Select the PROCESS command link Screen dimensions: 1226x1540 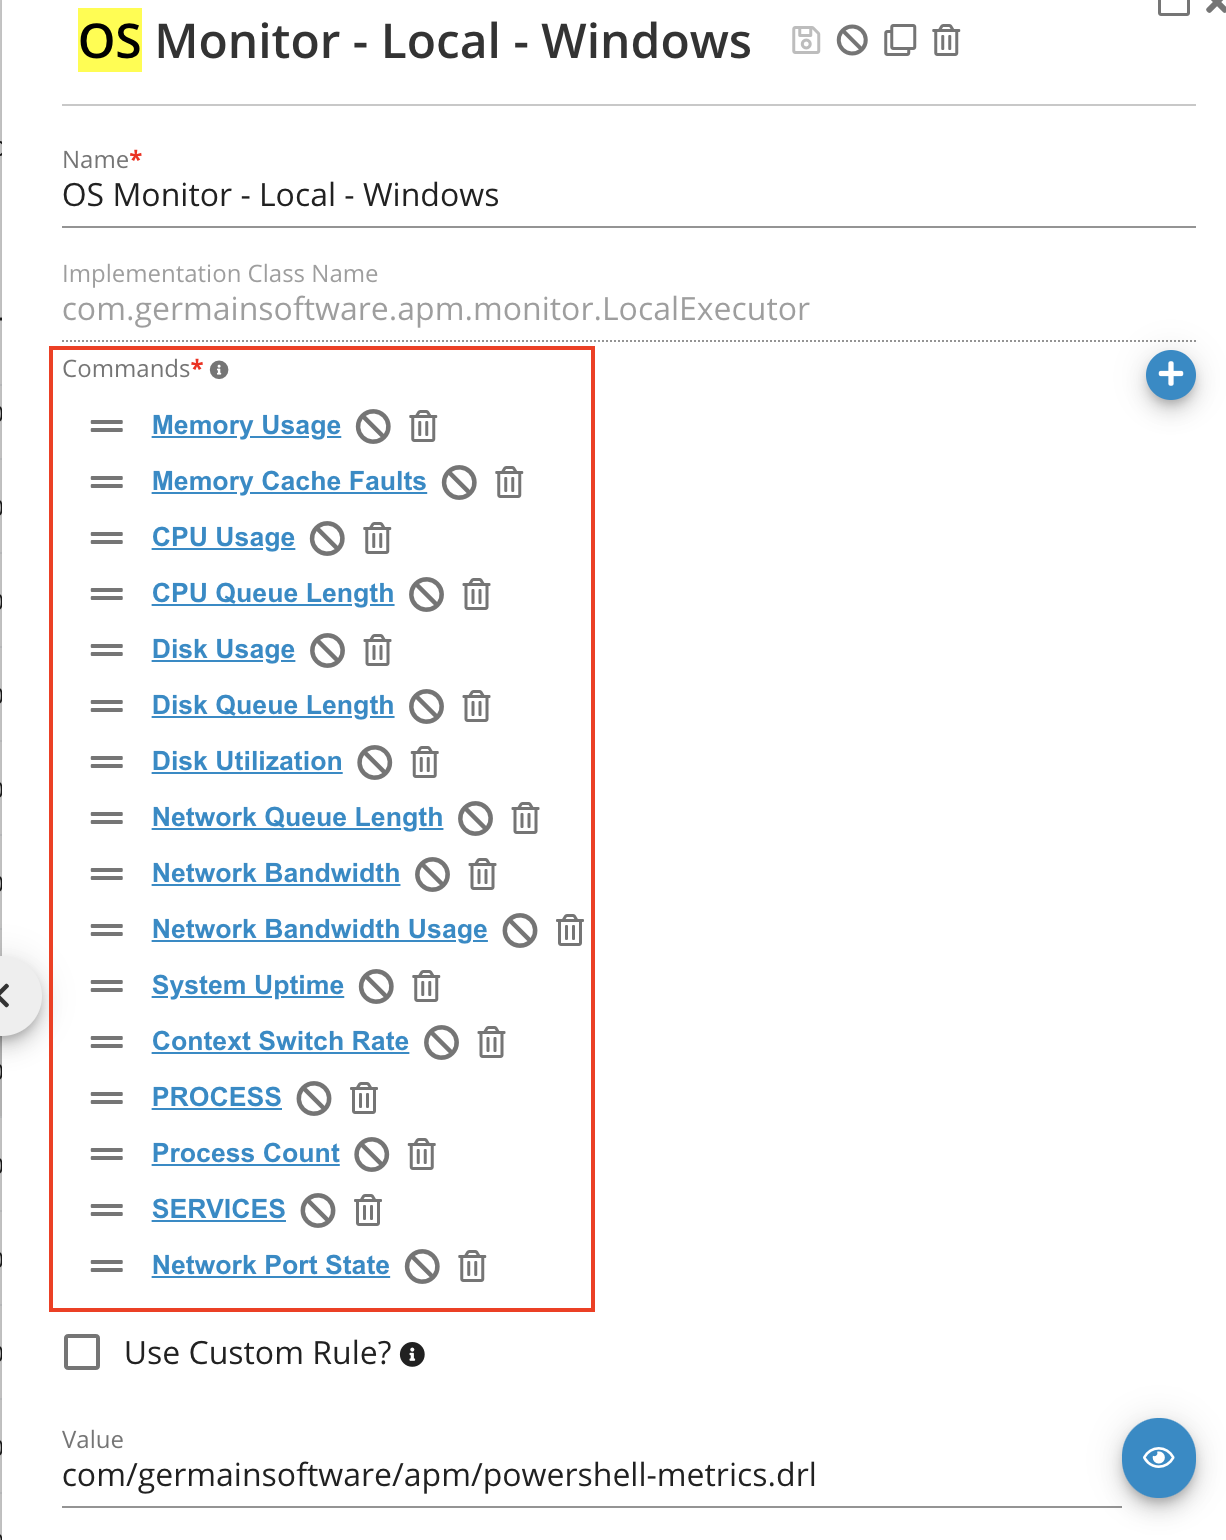pos(215,1097)
